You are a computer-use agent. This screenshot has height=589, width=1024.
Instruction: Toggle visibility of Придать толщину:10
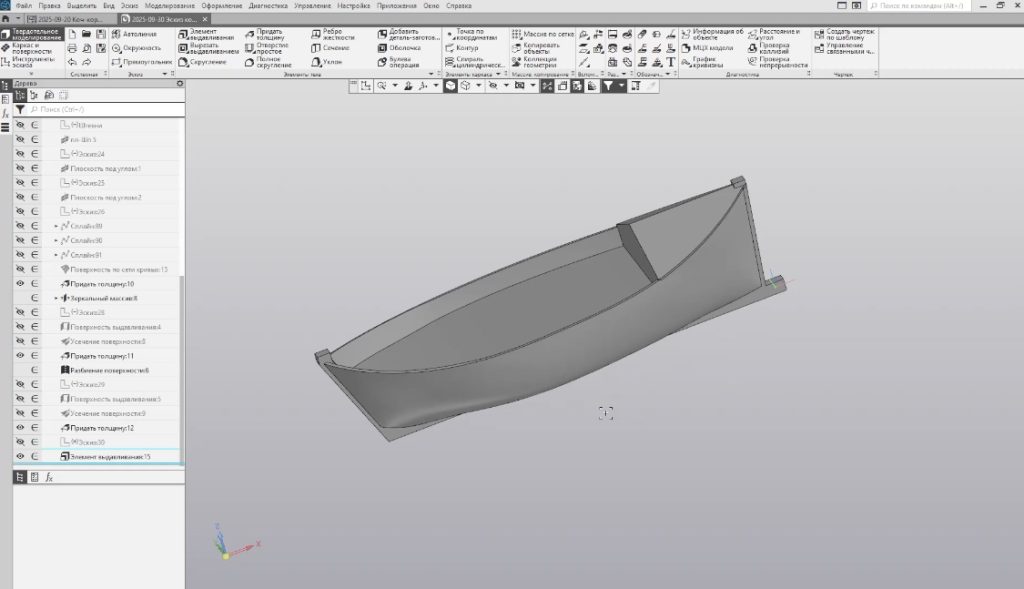click(x=20, y=284)
